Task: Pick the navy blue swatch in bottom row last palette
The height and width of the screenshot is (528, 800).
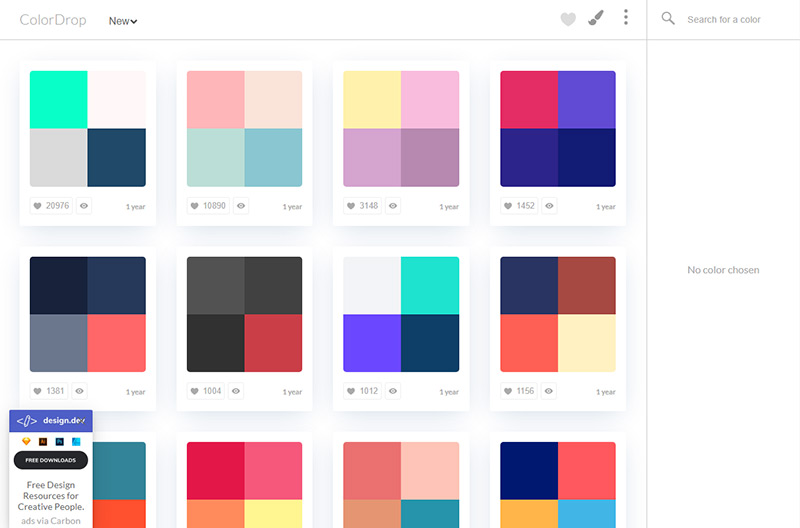Action: (529, 471)
